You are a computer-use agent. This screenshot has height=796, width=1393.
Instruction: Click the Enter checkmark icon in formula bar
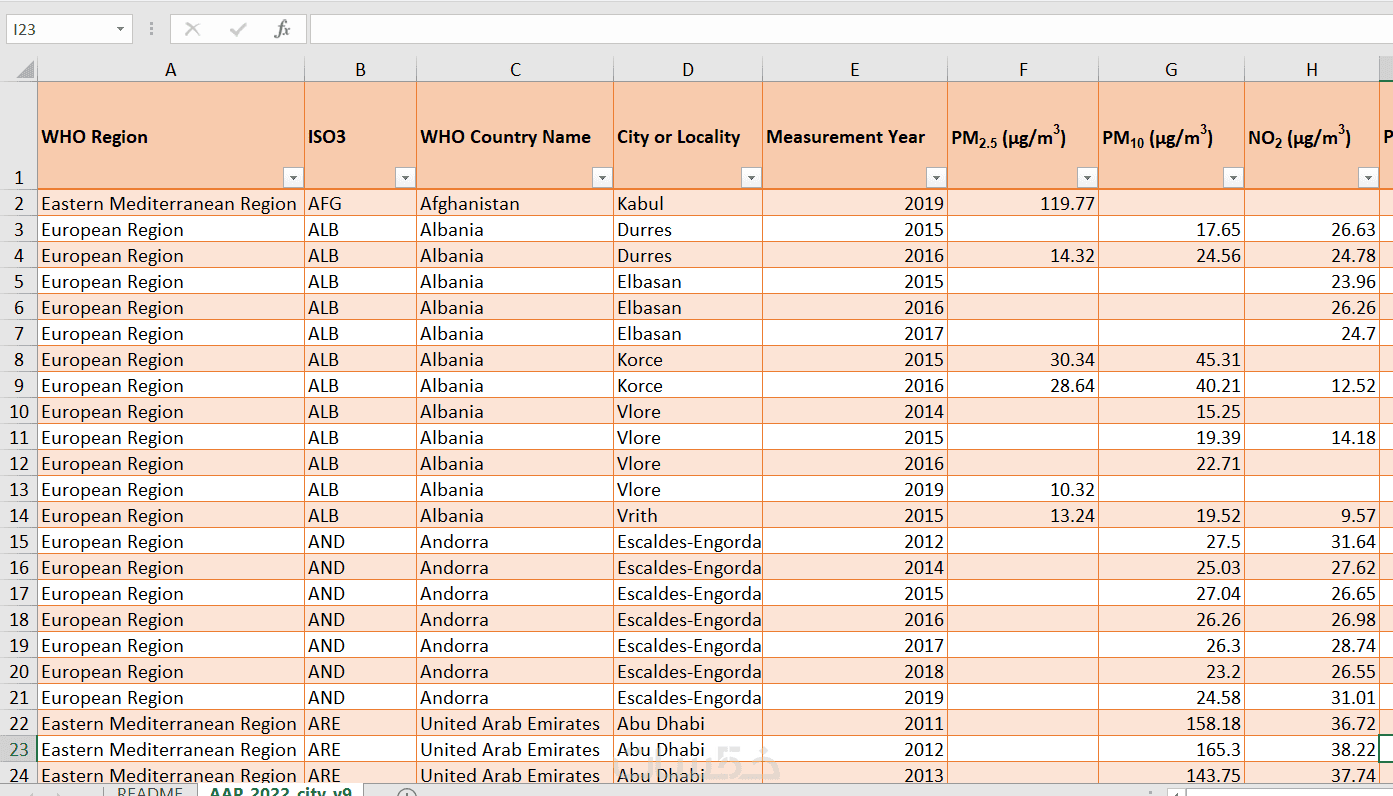coord(238,30)
